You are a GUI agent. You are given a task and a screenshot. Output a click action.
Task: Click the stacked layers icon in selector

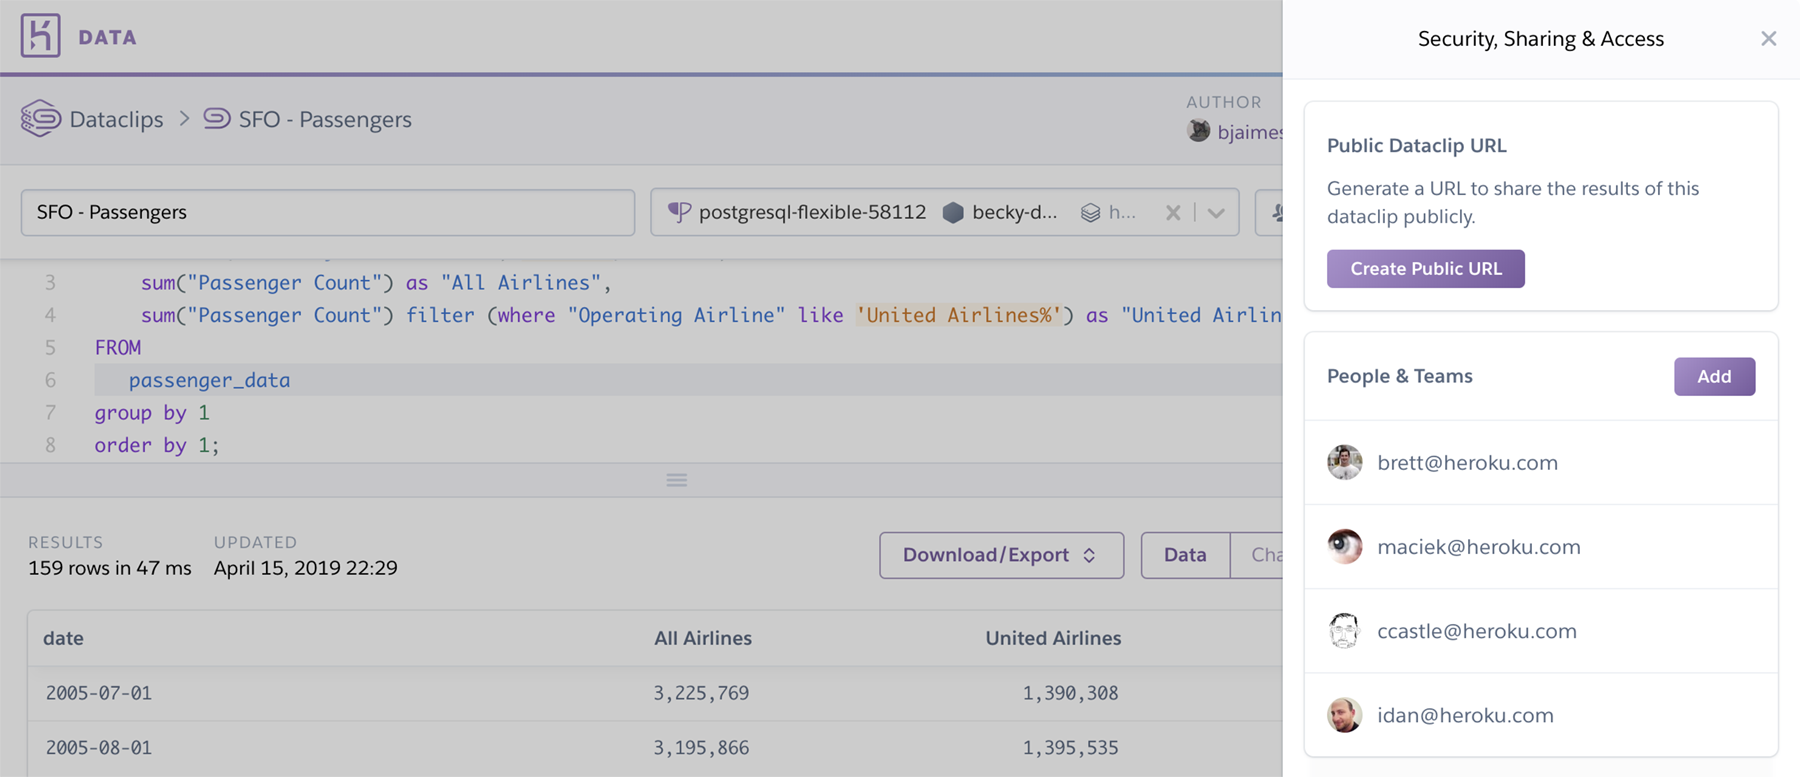coord(1090,213)
